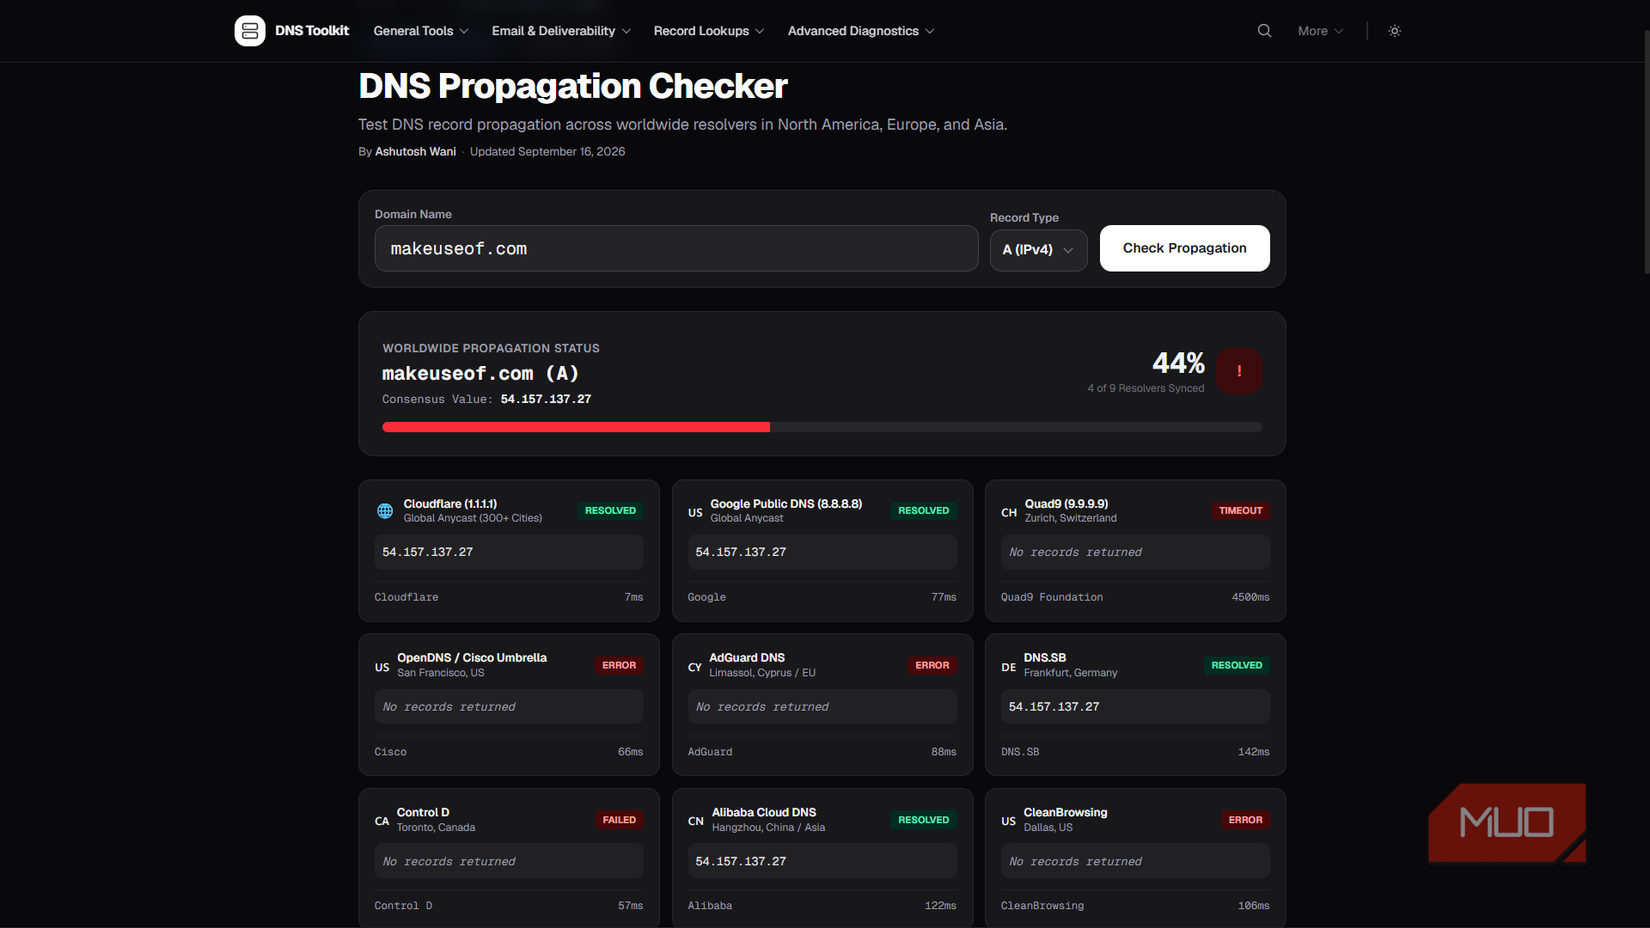
Task: Click DNS.SB RESOLVED badge
Action: point(1236,665)
